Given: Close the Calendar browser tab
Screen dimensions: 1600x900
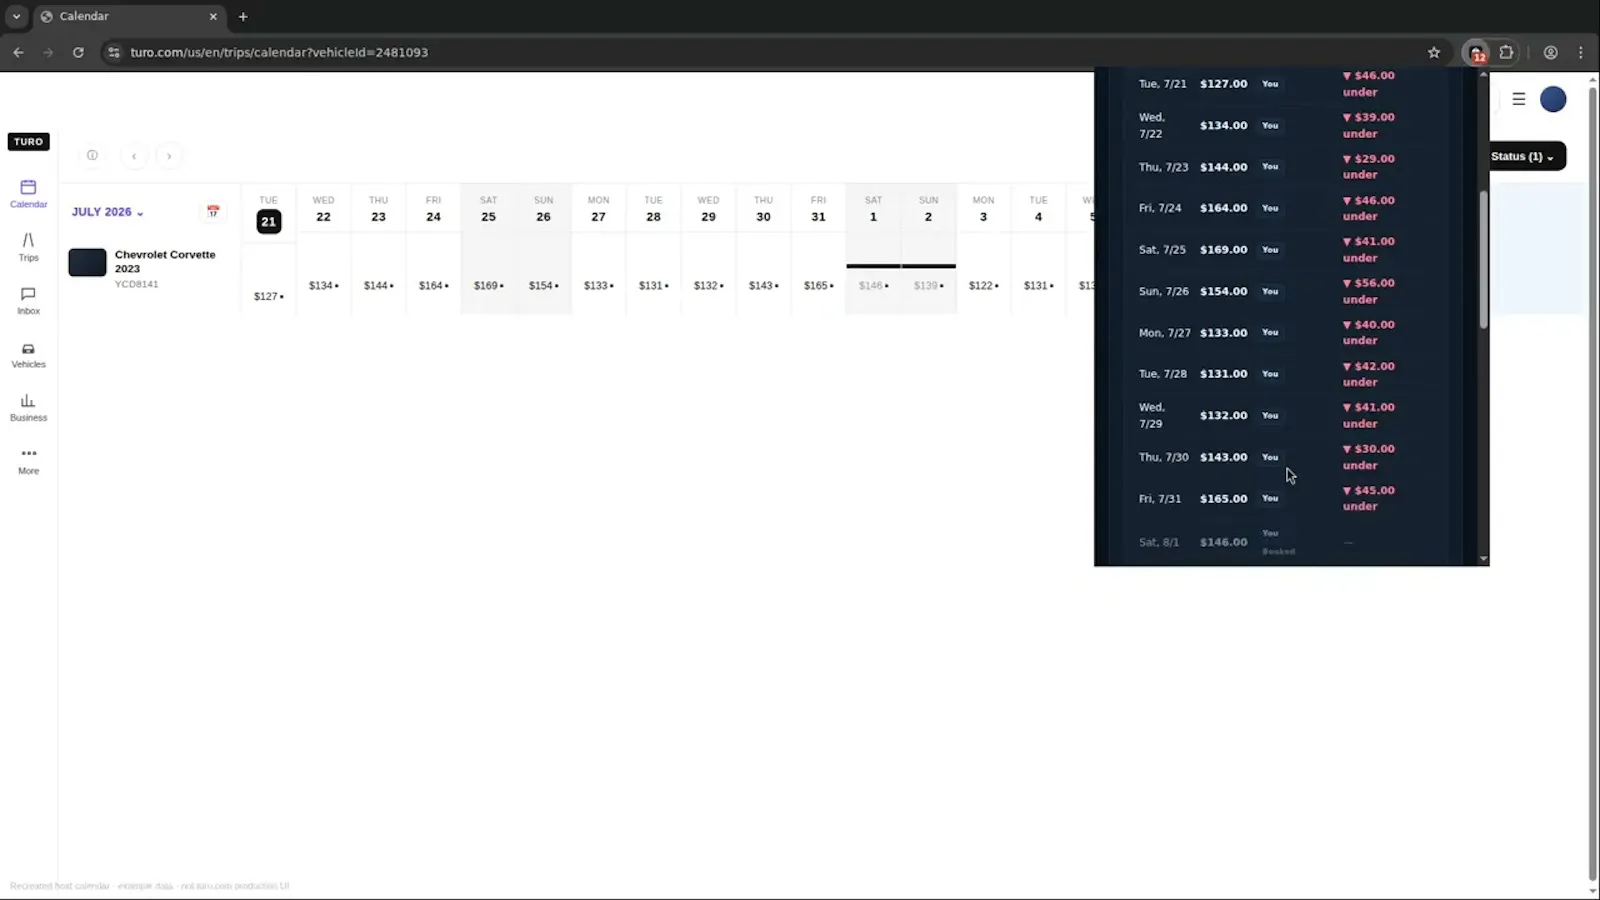Looking at the screenshot, I should [x=213, y=16].
